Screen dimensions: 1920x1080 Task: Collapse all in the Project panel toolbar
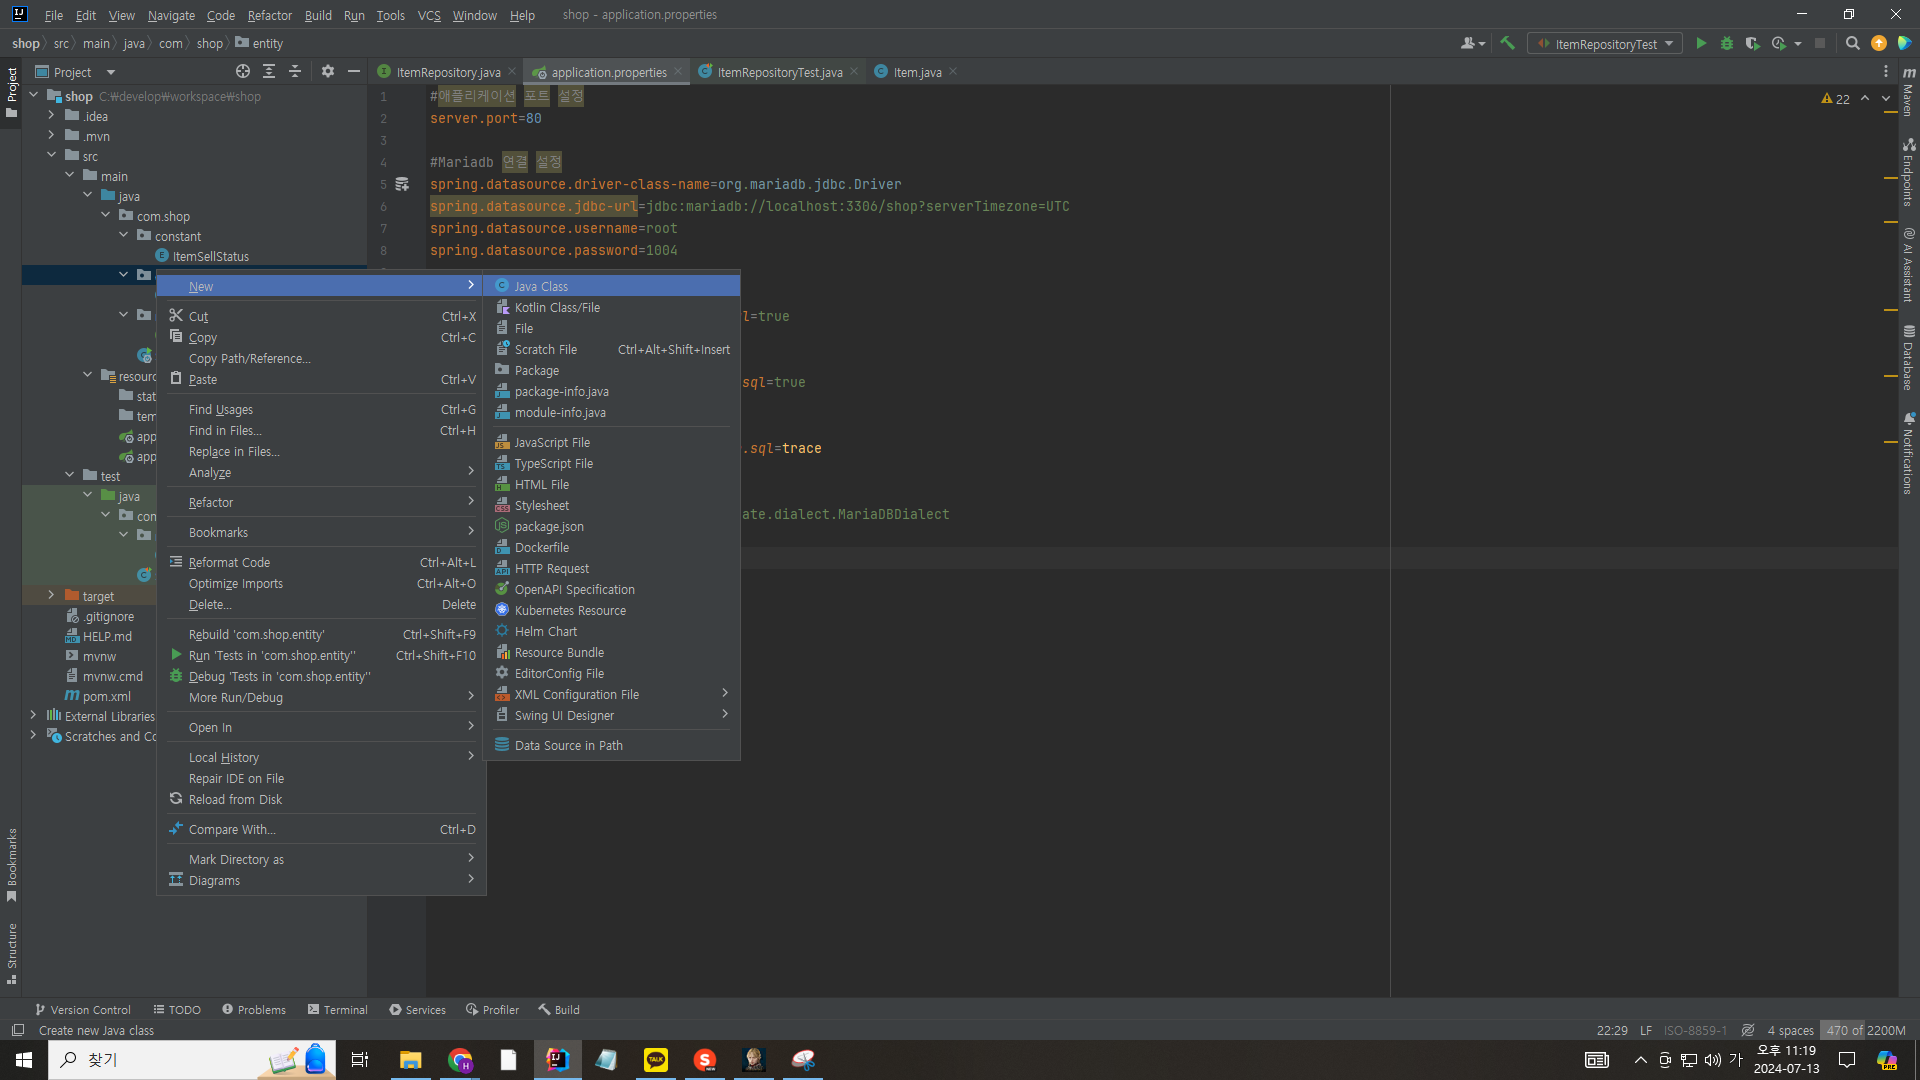(295, 71)
